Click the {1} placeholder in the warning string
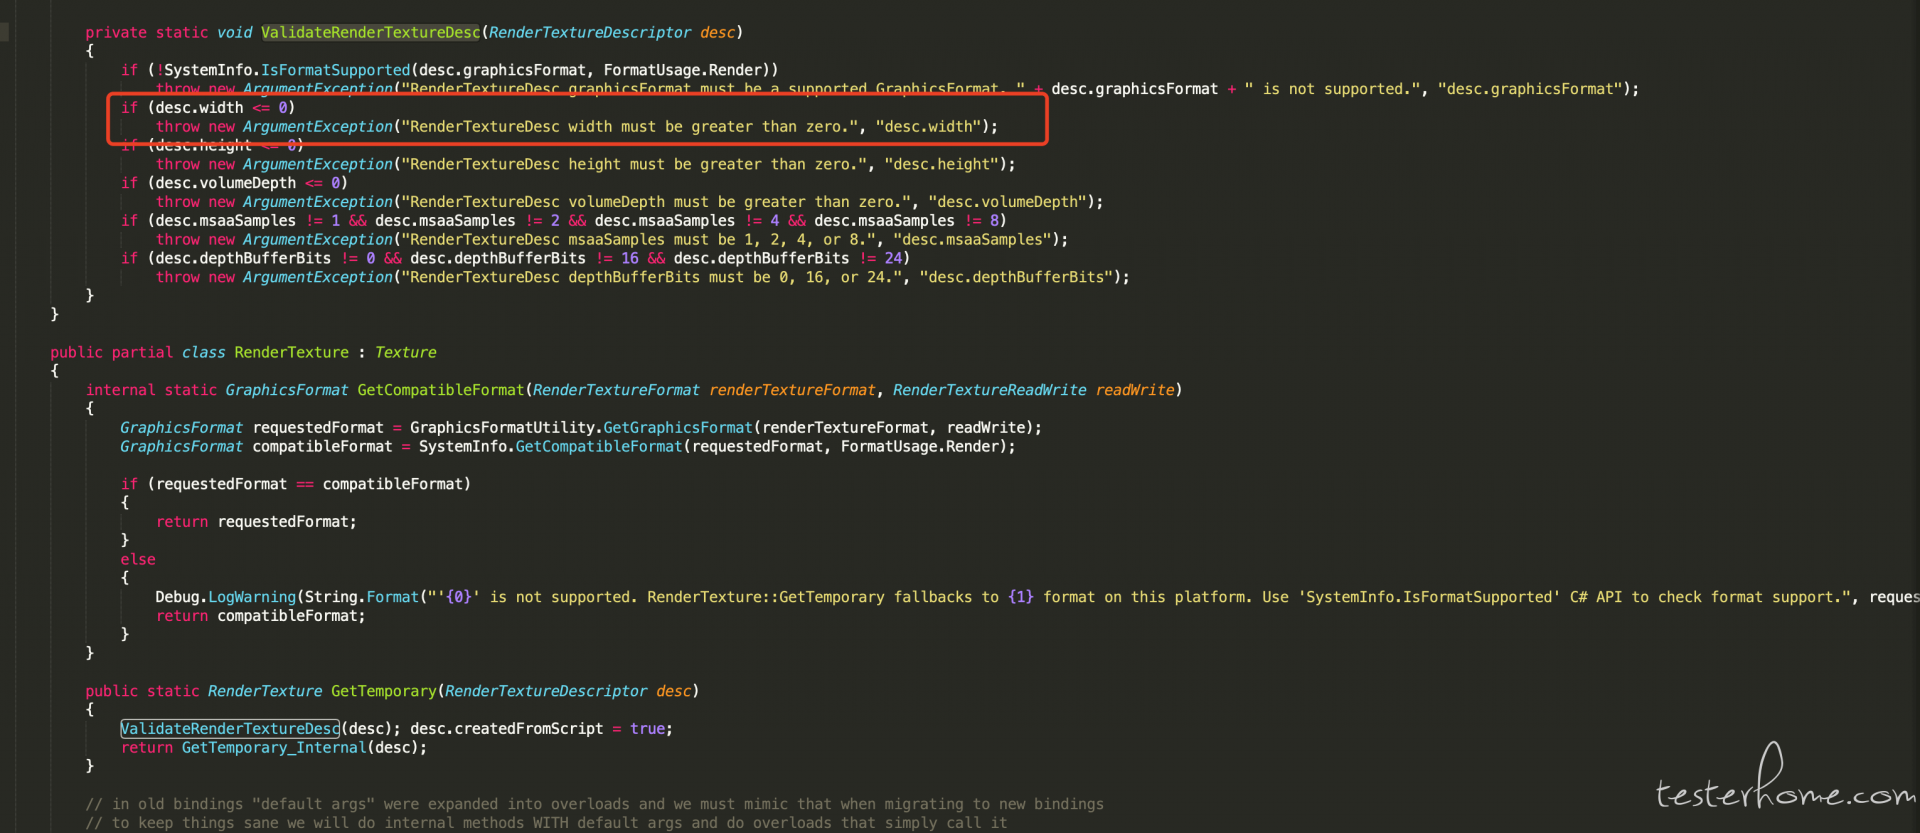The height and width of the screenshot is (833, 1920). 1021,597
